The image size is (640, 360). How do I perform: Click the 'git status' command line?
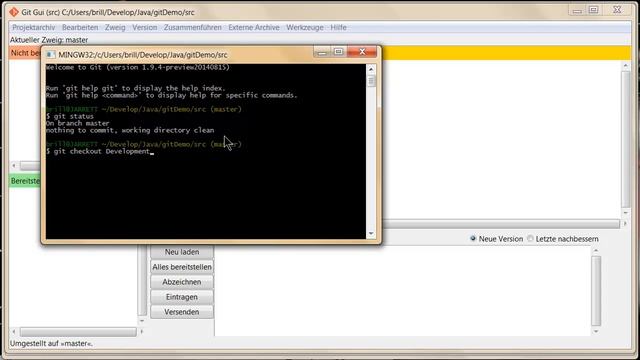point(70,116)
